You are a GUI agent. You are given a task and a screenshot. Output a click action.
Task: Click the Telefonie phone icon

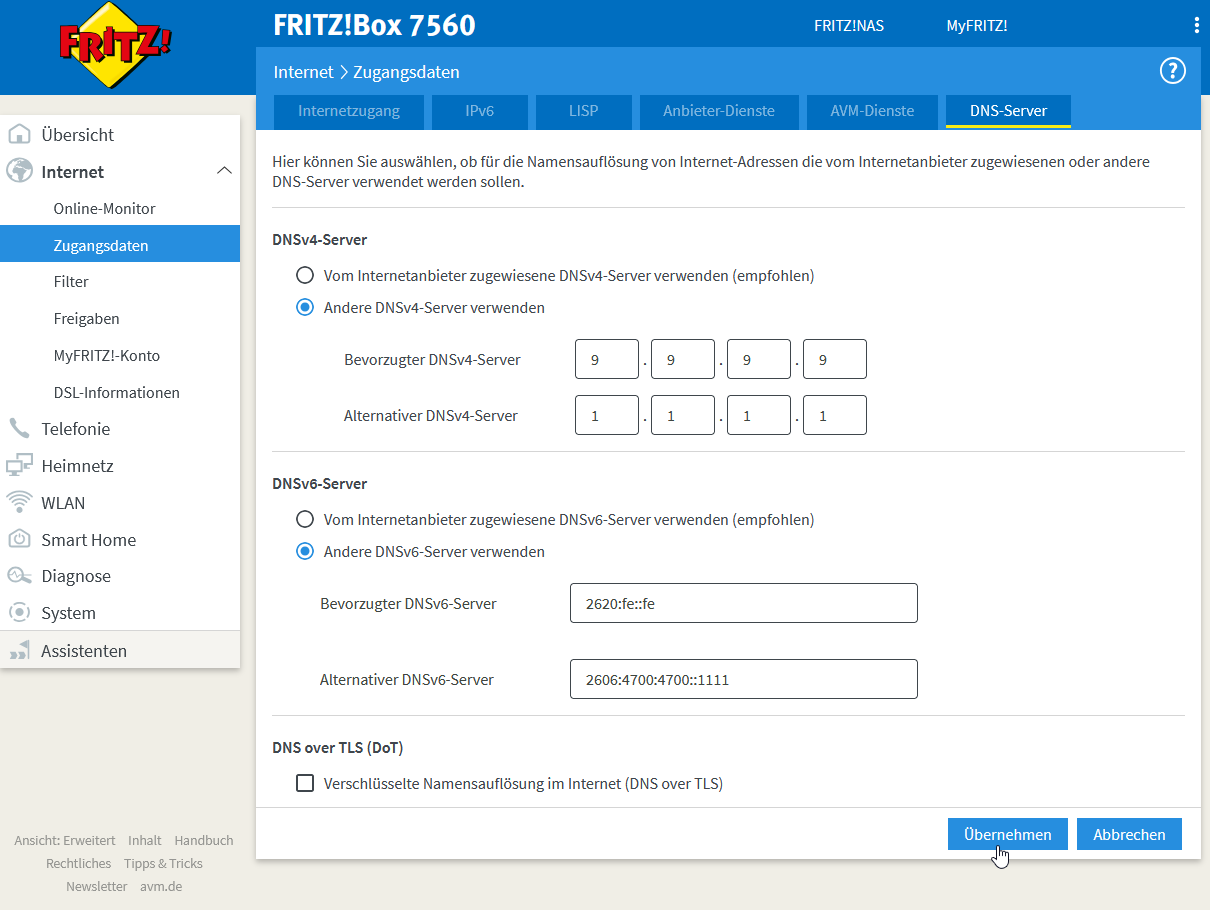[x=21, y=428]
